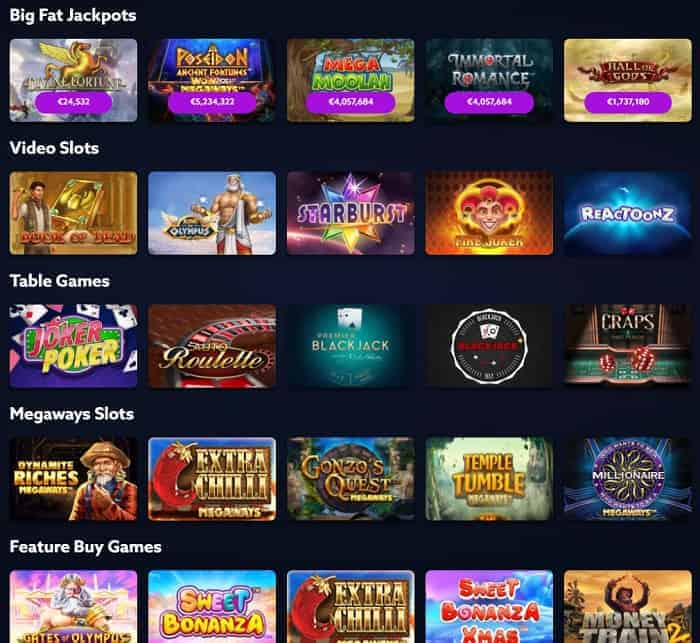Open Temple Tumble Megaways tile

tap(489, 479)
